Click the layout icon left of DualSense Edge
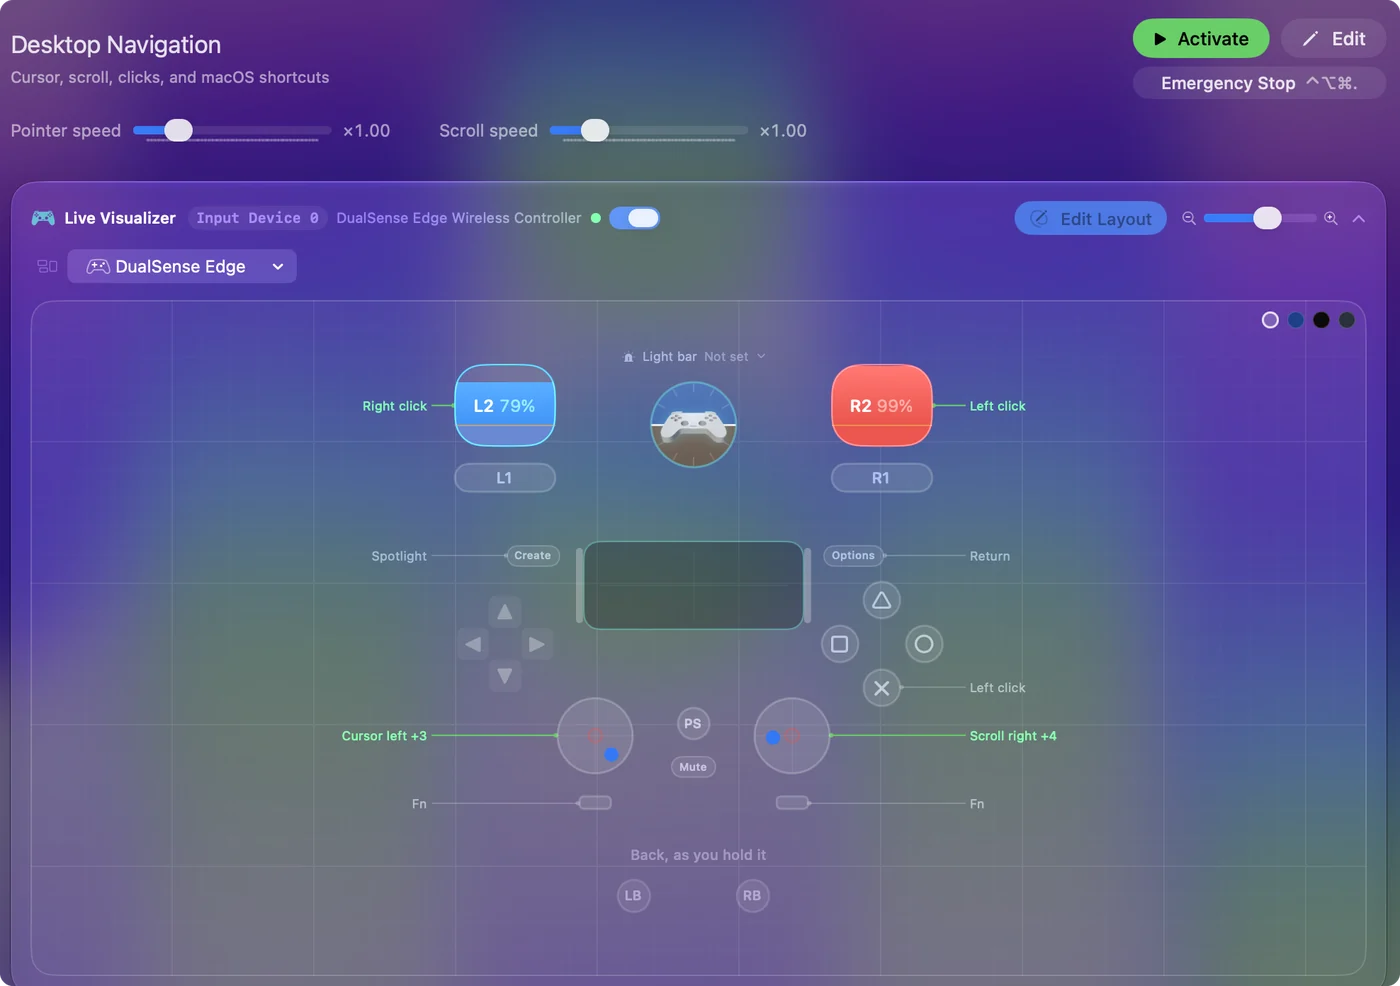This screenshot has width=1400, height=986. pos(47,266)
